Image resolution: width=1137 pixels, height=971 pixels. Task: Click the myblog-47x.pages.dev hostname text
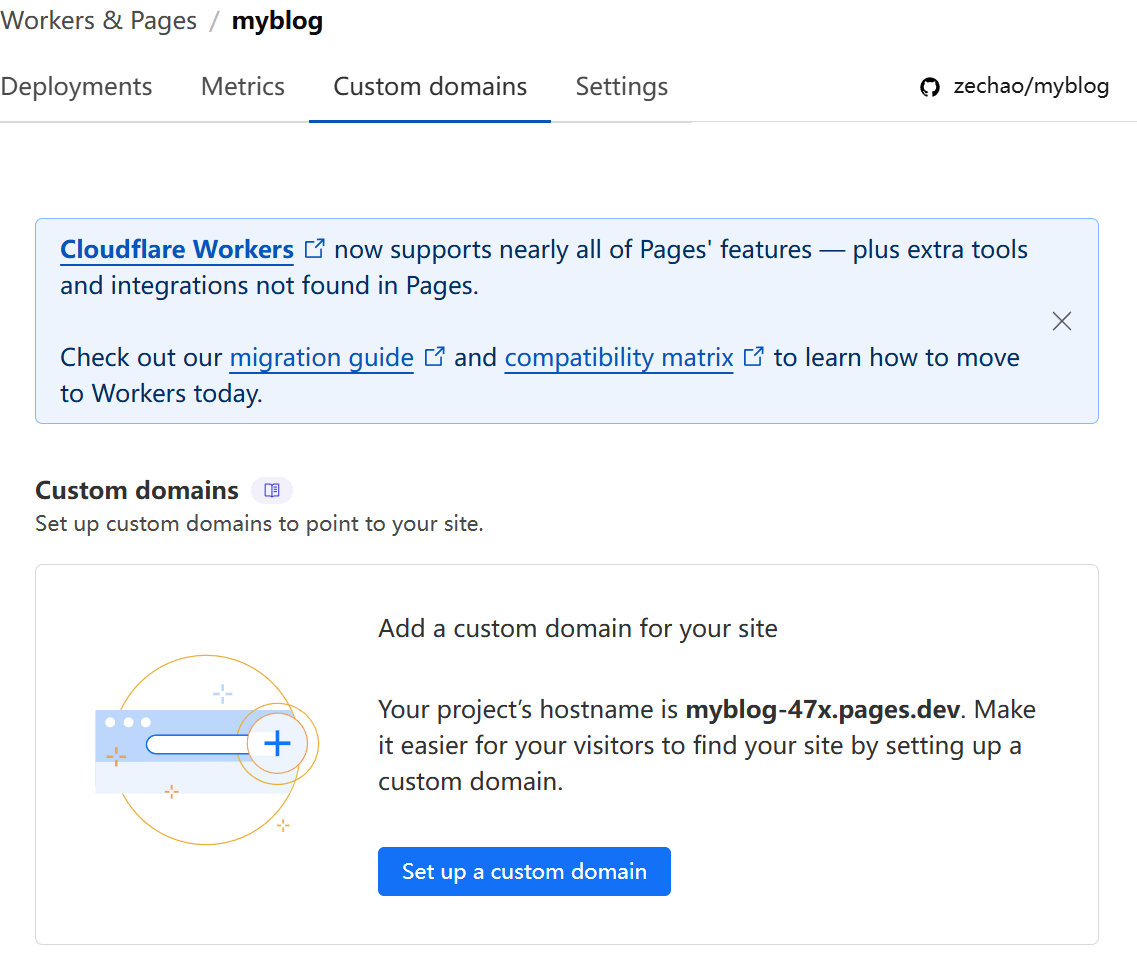[823, 709]
